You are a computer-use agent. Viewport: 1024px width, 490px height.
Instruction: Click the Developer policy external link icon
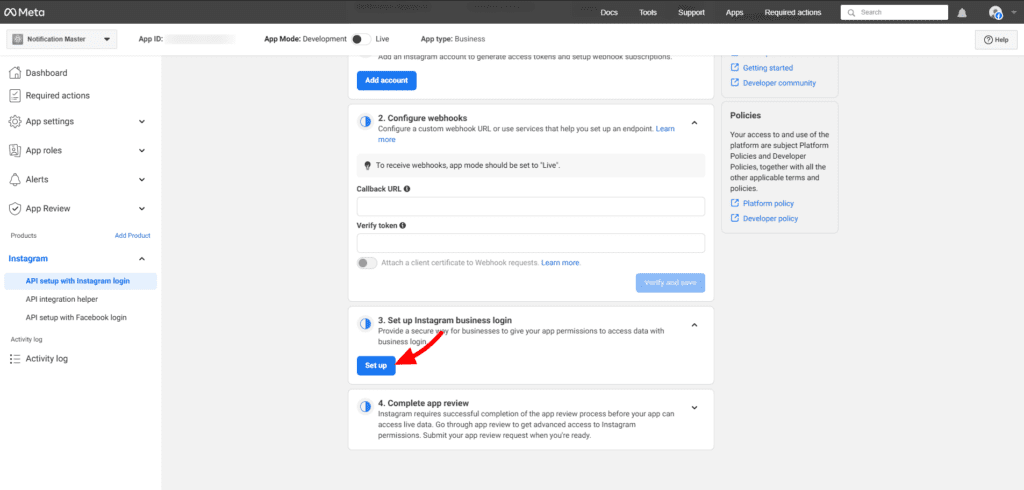[x=735, y=218]
